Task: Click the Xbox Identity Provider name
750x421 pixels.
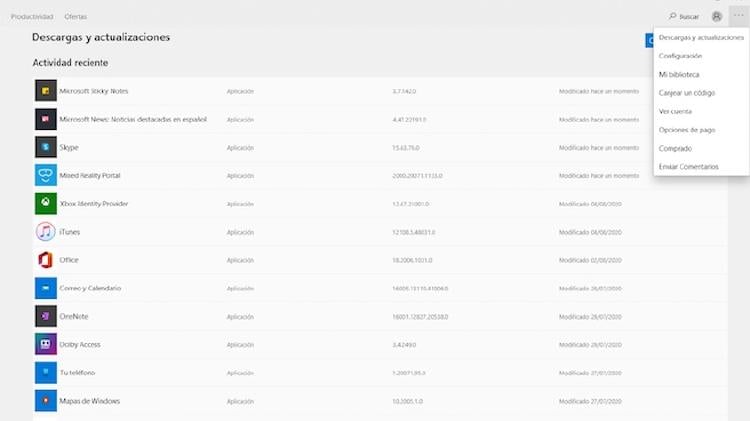Action: click(x=94, y=204)
